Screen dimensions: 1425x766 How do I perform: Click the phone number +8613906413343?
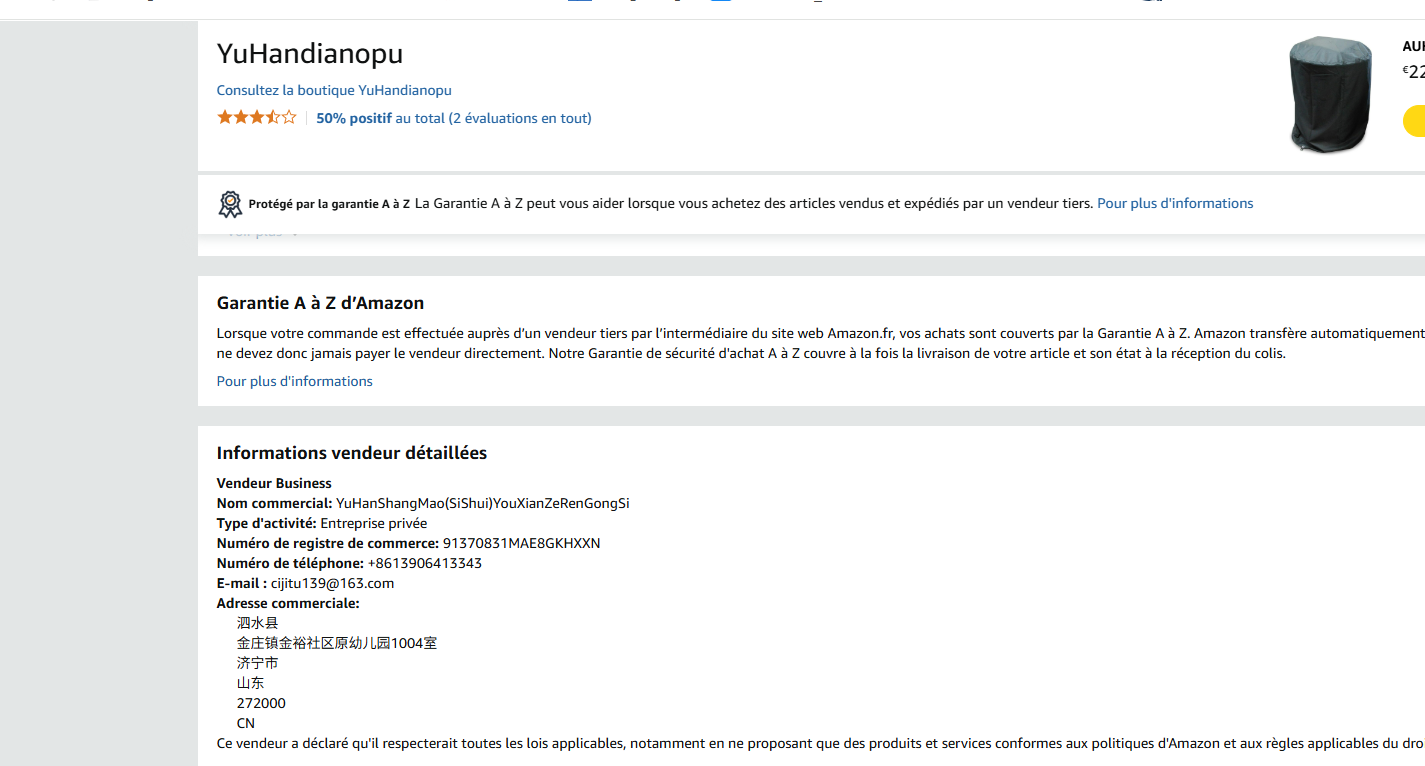425,563
